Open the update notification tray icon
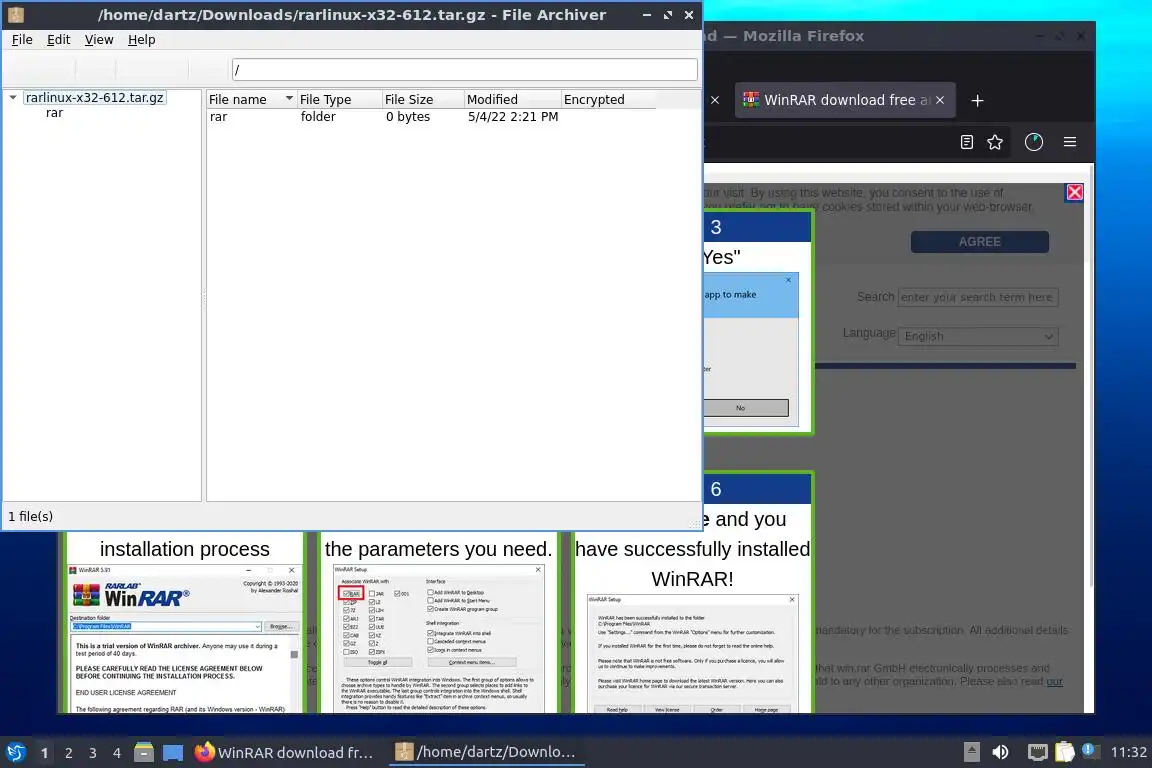The width and height of the screenshot is (1152, 768). tap(1089, 750)
